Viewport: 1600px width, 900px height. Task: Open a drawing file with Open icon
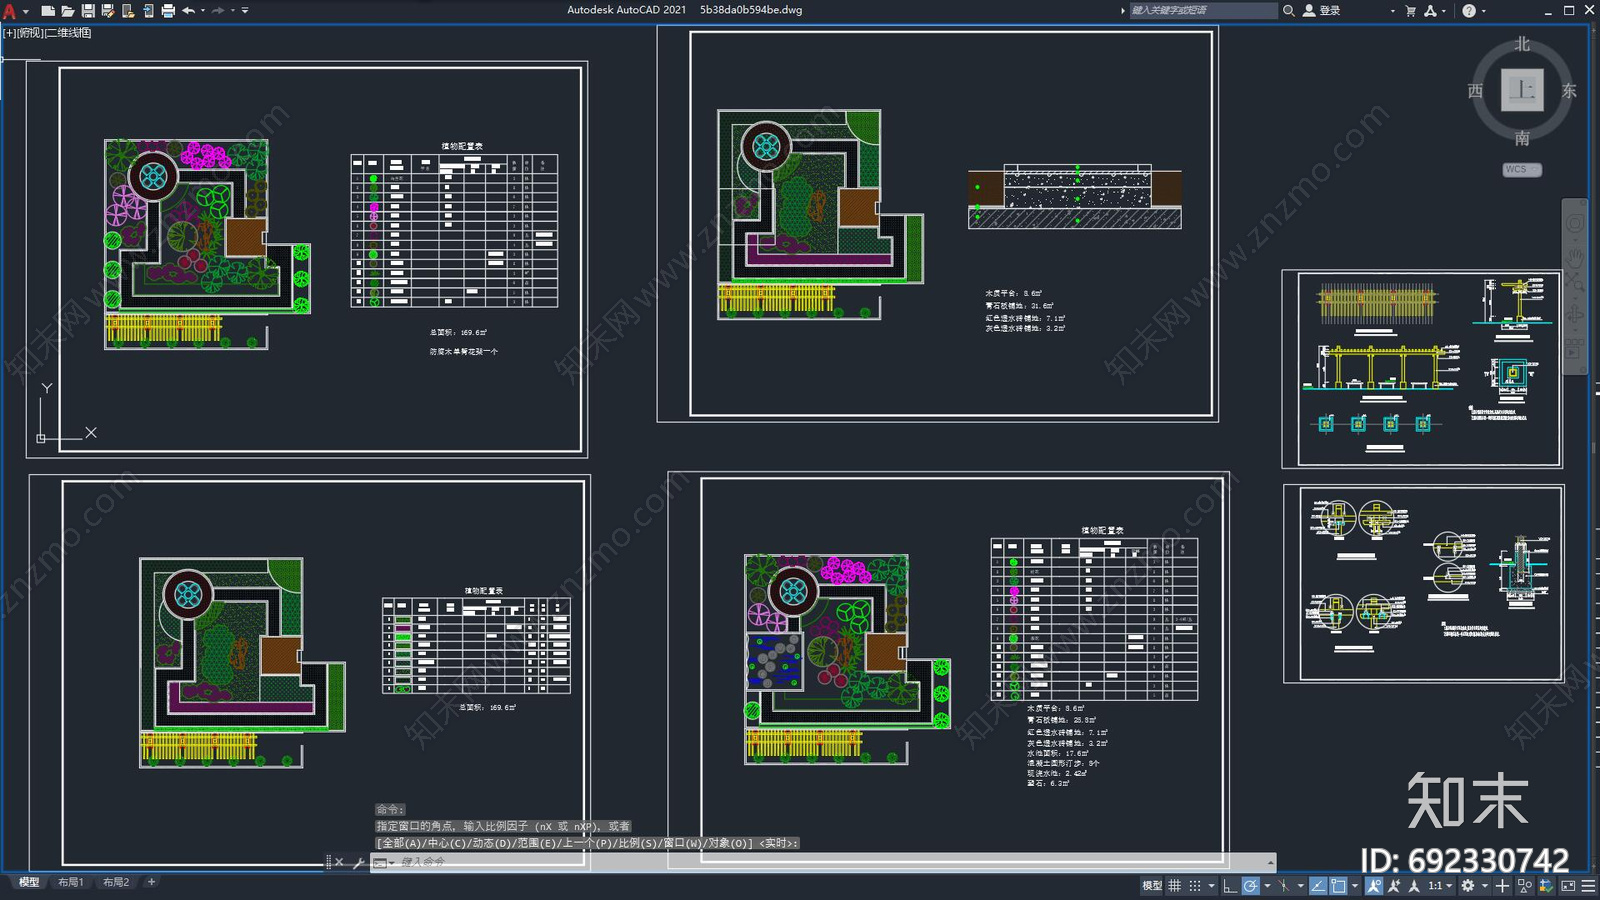68,11
